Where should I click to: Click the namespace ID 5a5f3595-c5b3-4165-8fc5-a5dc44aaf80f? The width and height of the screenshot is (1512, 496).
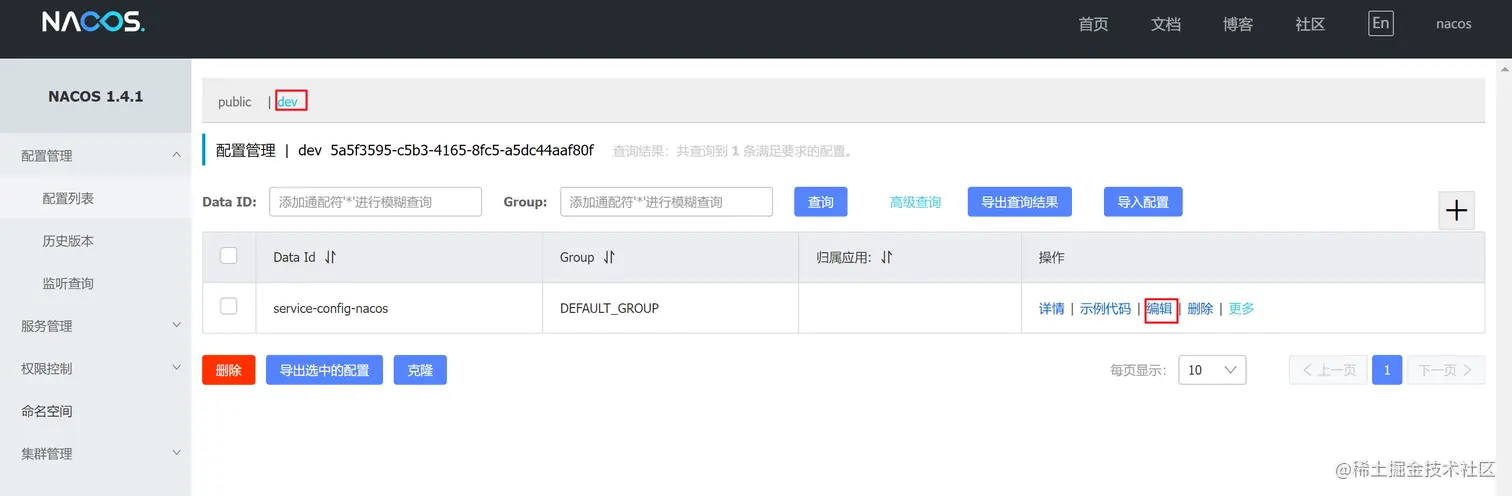(462, 151)
